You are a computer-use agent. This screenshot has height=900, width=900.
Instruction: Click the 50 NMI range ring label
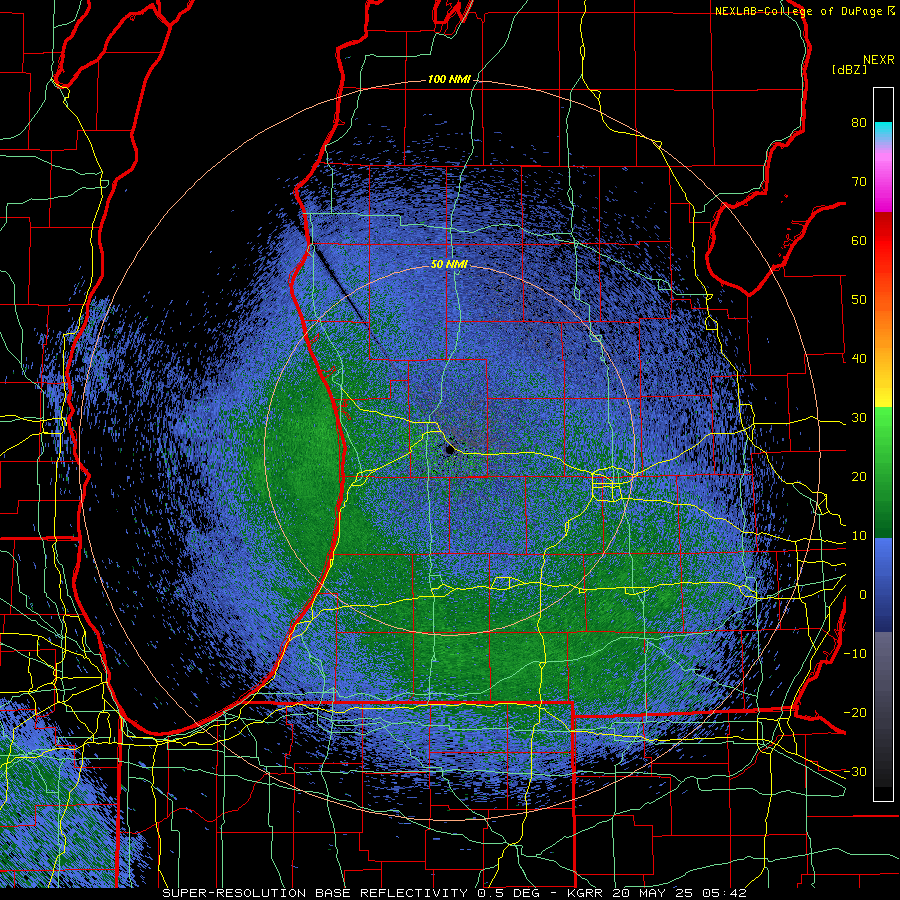[x=449, y=265]
